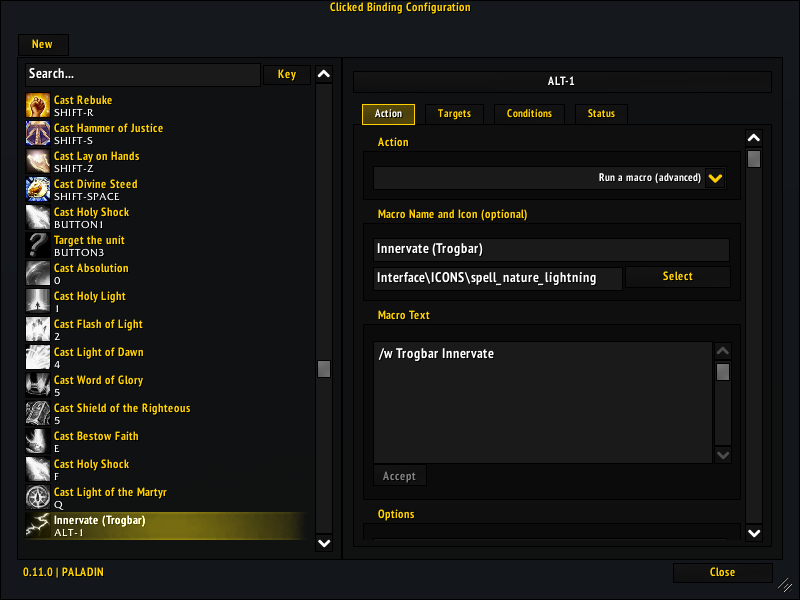
Task: Click the Light of the Martyr icon
Action: pos(38,498)
